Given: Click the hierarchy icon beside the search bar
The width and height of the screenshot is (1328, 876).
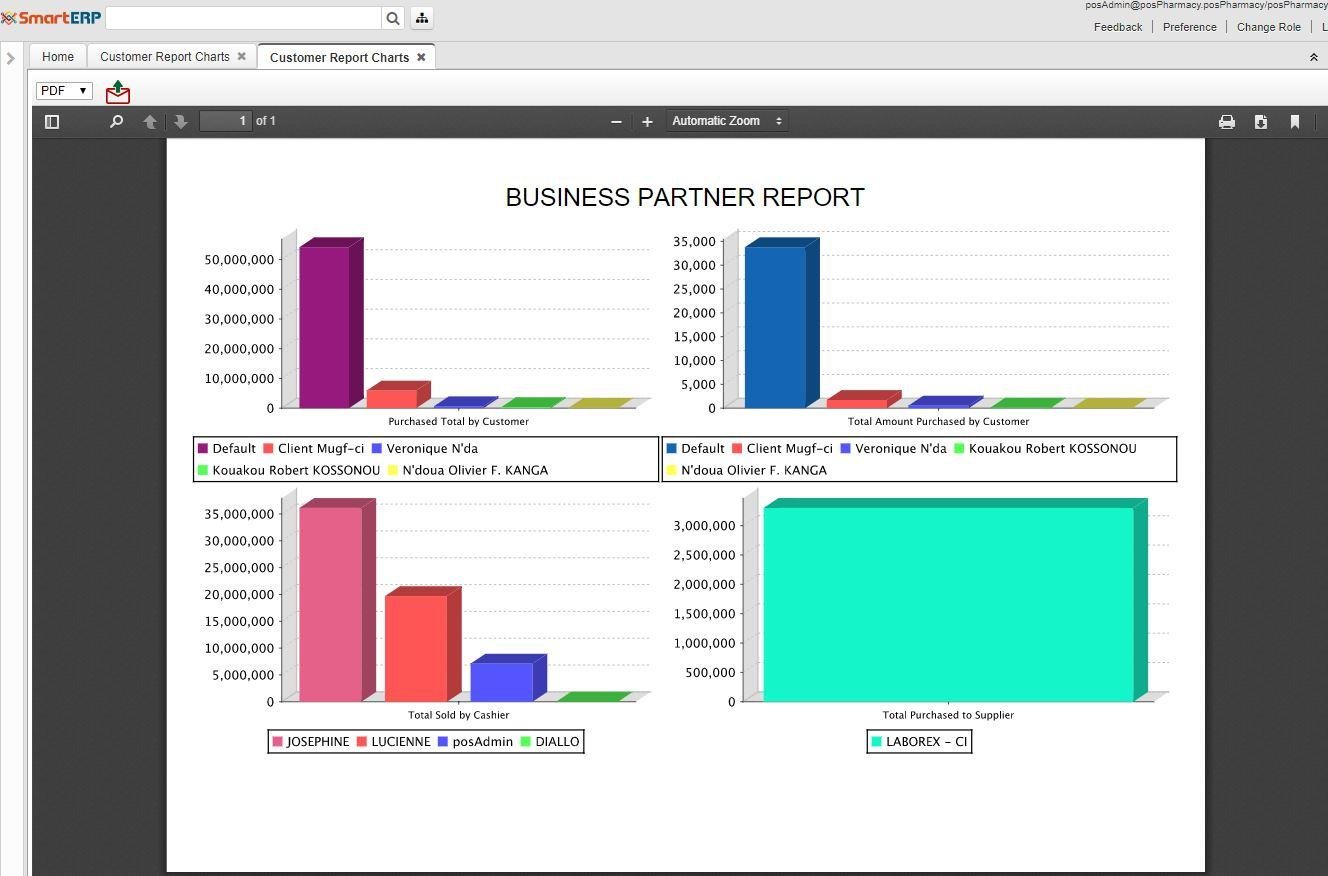Looking at the screenshot, I should pyautogui.click(x=421, y=18).
